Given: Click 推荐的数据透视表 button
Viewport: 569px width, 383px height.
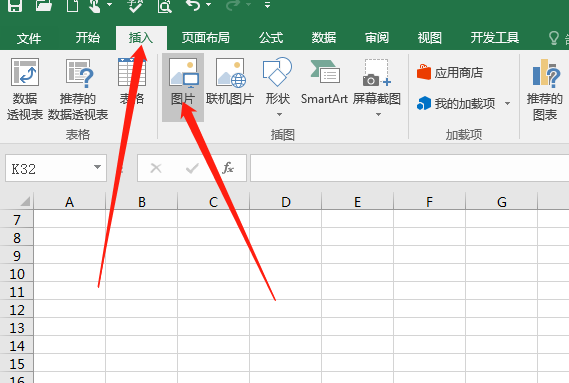Looking at the screenshot, I should point(78,89).
